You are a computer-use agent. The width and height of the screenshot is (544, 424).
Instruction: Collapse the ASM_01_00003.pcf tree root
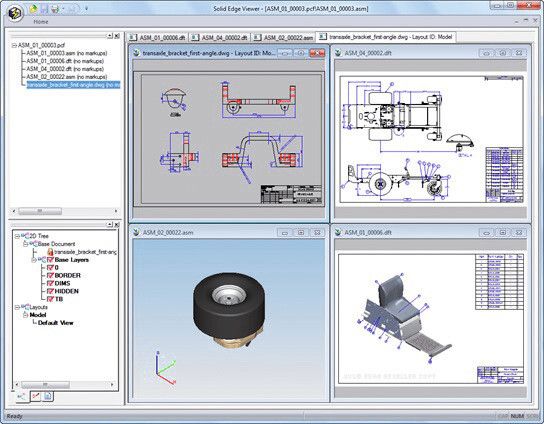(x=14, y=45)
